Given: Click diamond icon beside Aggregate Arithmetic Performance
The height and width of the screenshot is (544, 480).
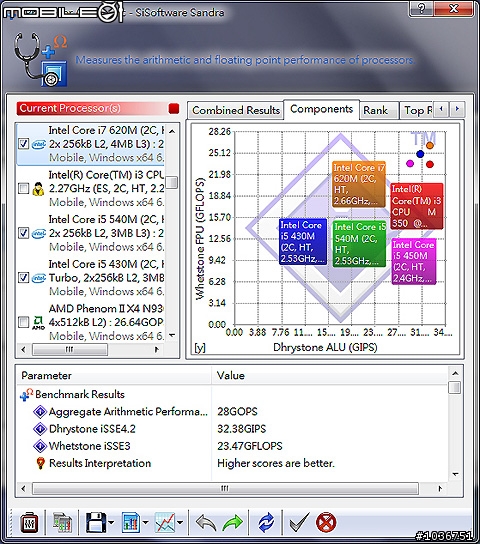Looking at the screenshot, I should pos(40,412).
